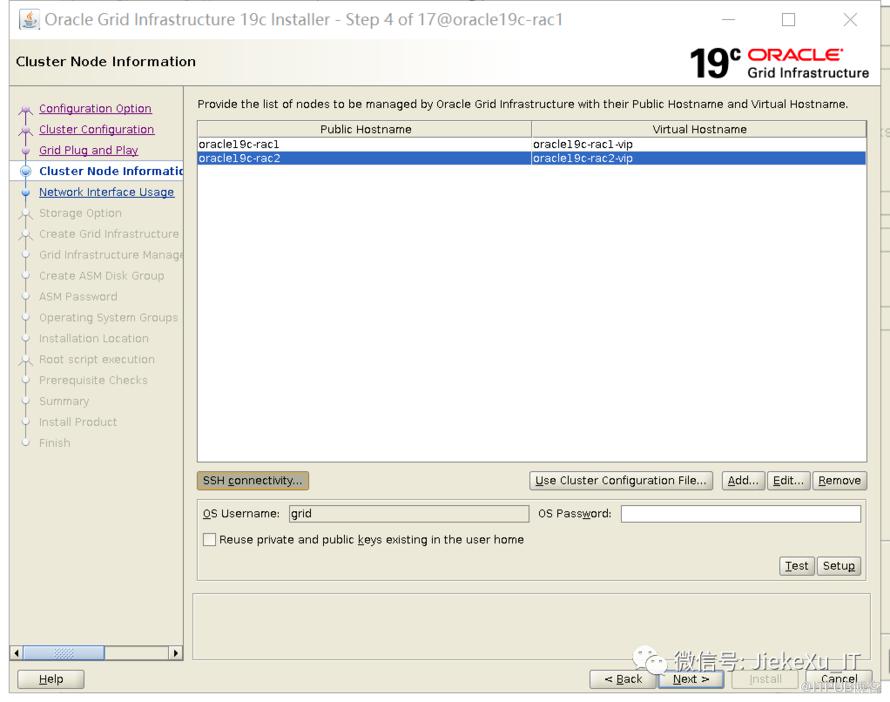Viewport: 890px width, 702px height.
Task: Click the oracle19c-rac1-vip virtual hostname cell
Action: [x=699, y=144]
